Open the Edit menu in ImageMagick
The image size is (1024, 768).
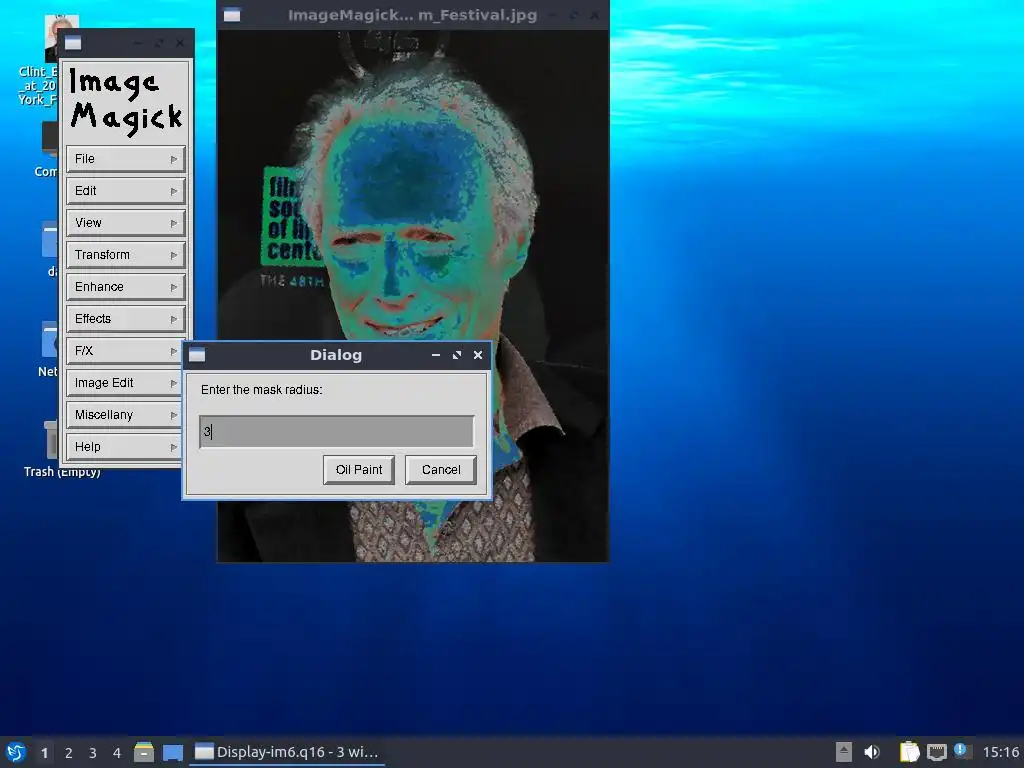(x=125, y=191)
